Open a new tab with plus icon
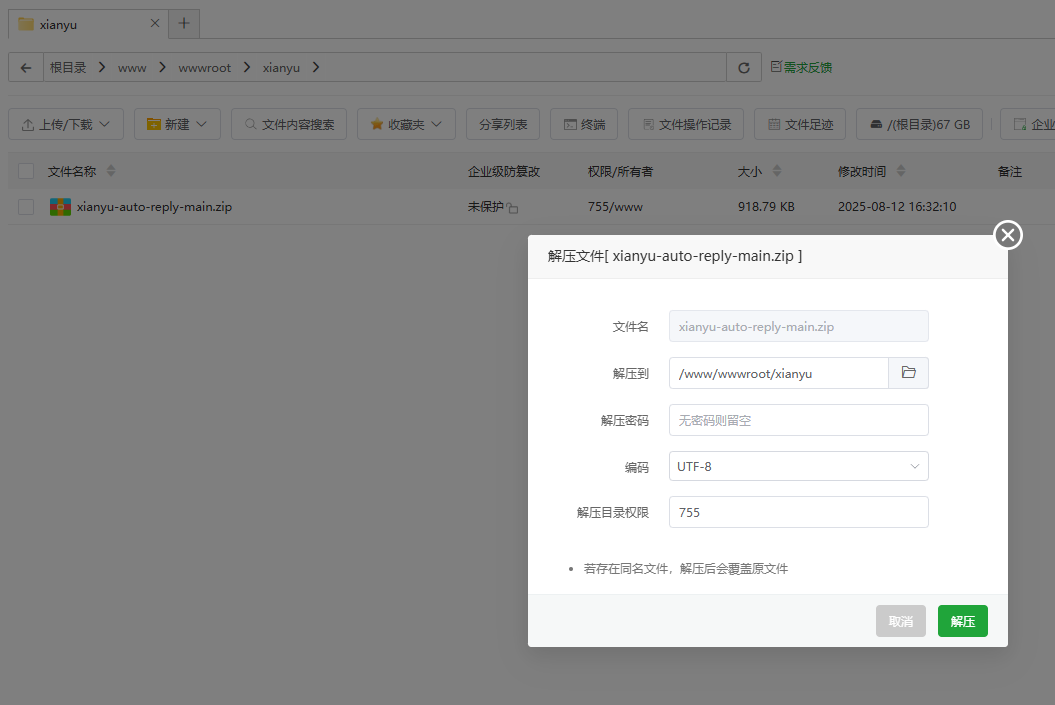 184,24
